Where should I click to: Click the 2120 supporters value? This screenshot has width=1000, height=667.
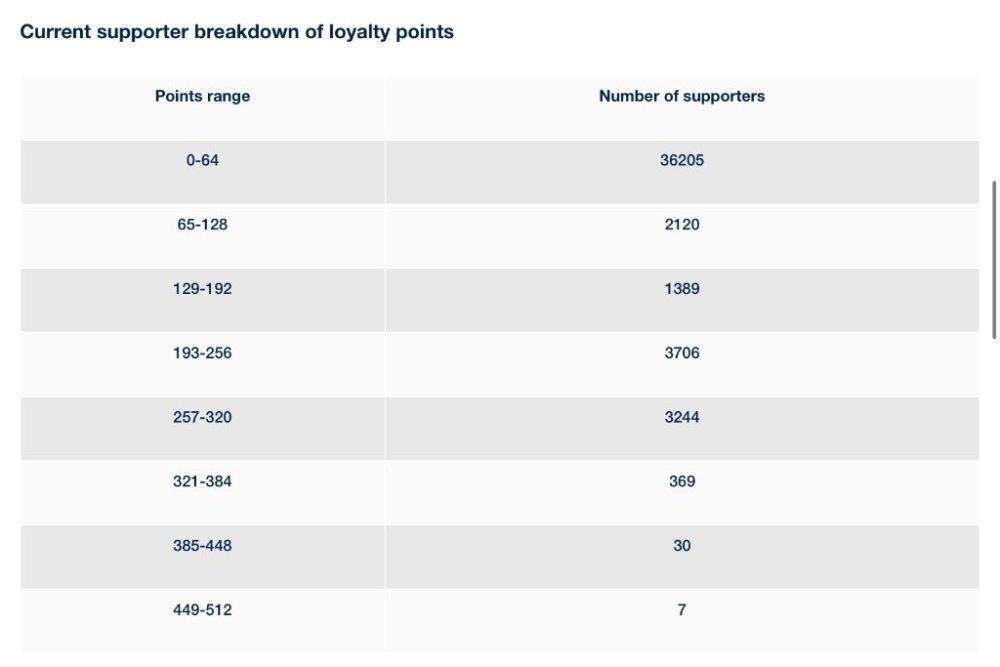pyautogui.click(x=682, y=224)
